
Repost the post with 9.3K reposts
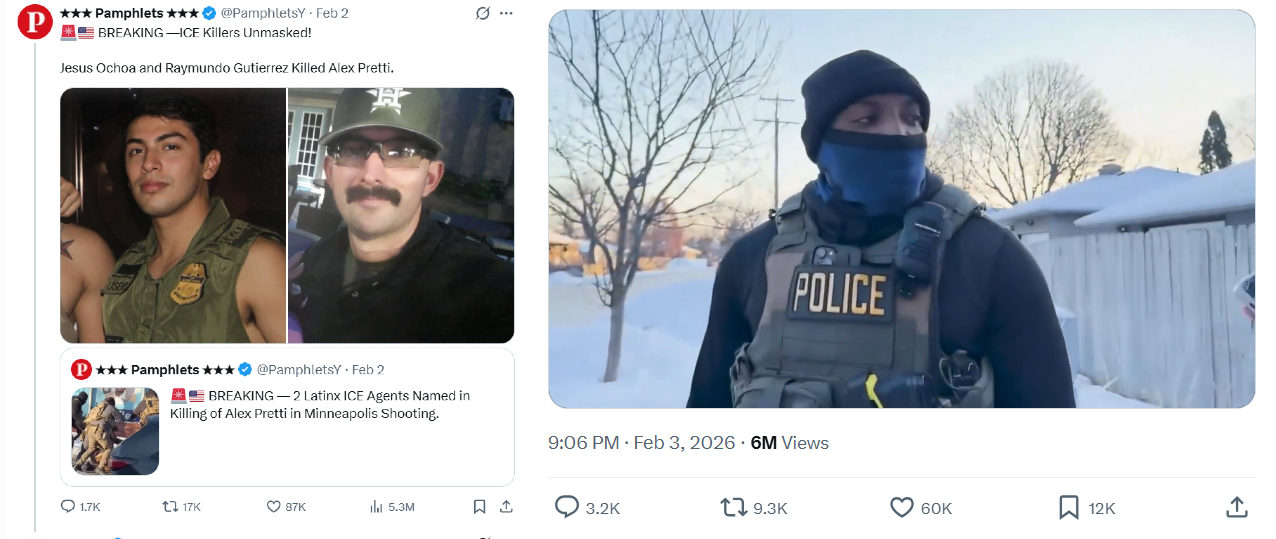pos(734,507)
